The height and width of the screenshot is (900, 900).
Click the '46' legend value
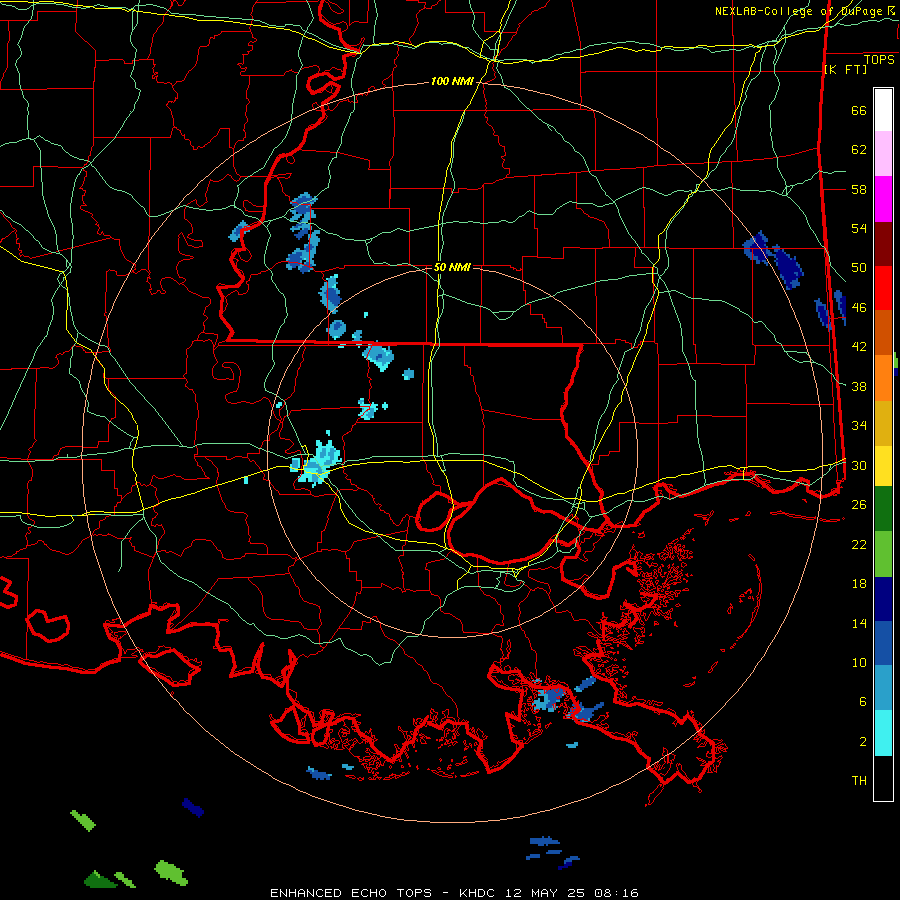coord(859,308)
